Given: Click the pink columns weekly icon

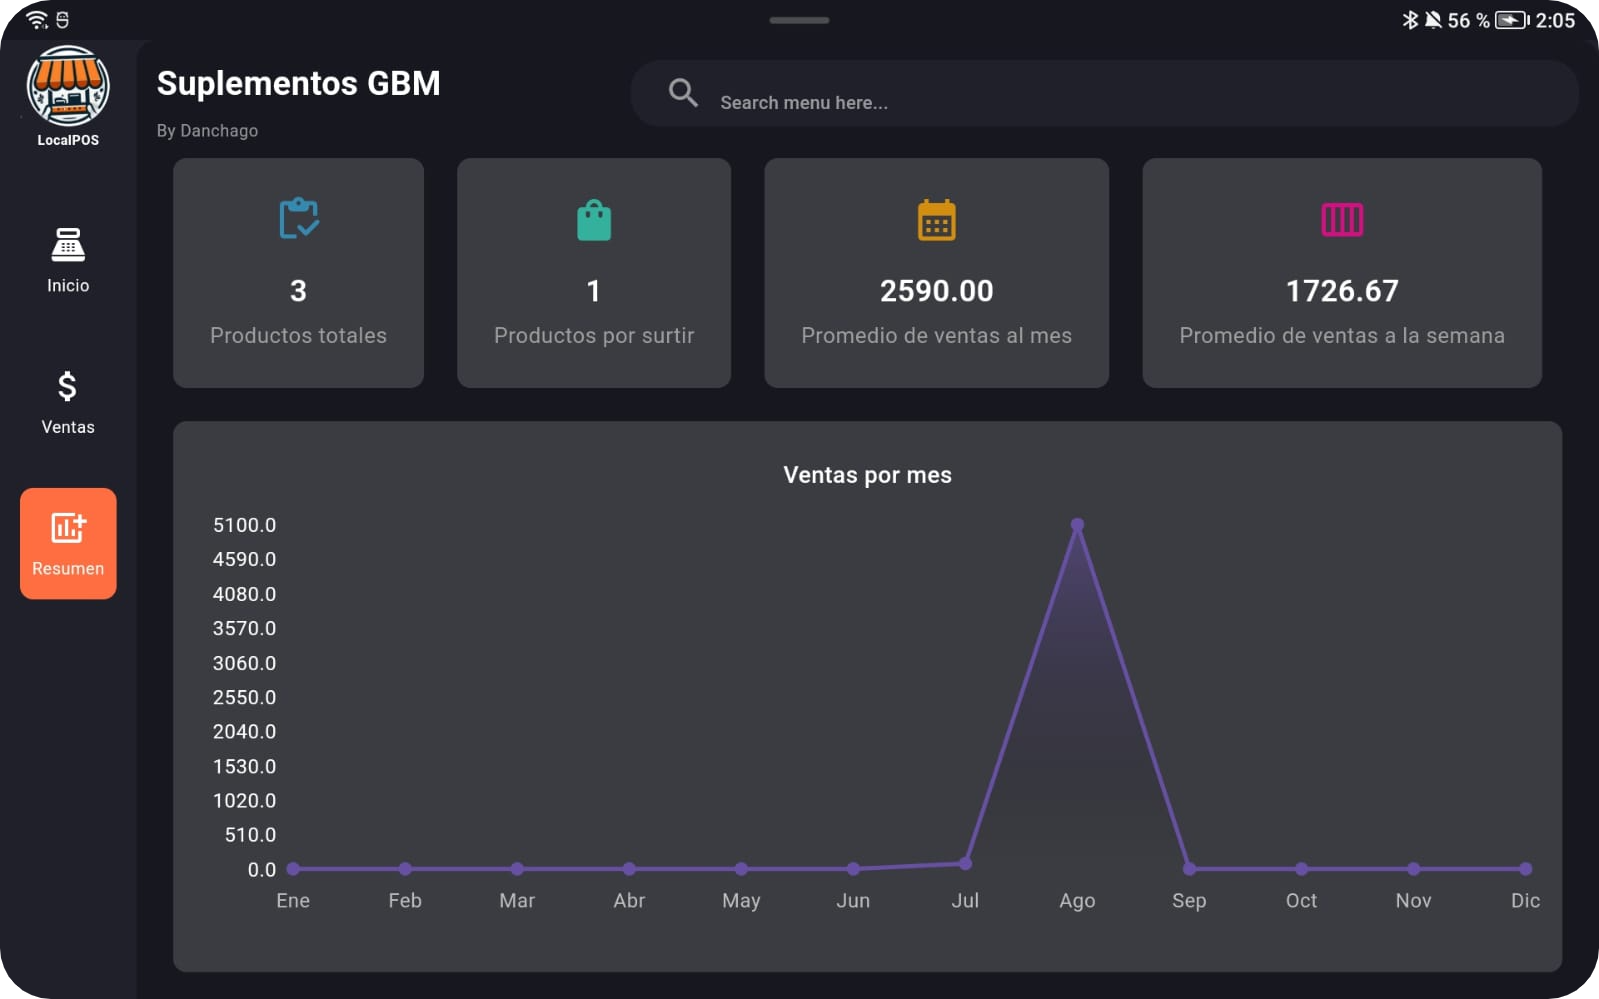Looking at the screenshot, I should coord(1341,219).
